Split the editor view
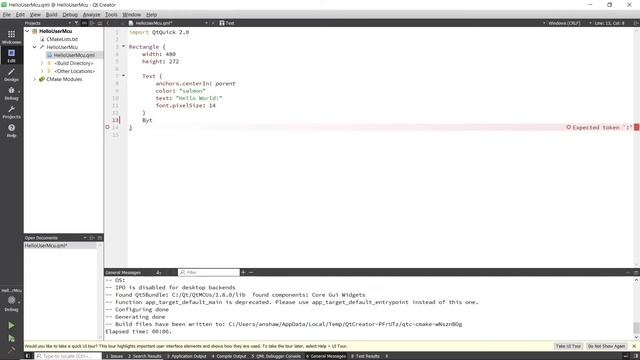This screenshot has width=640, height=360. pos(636,23)
